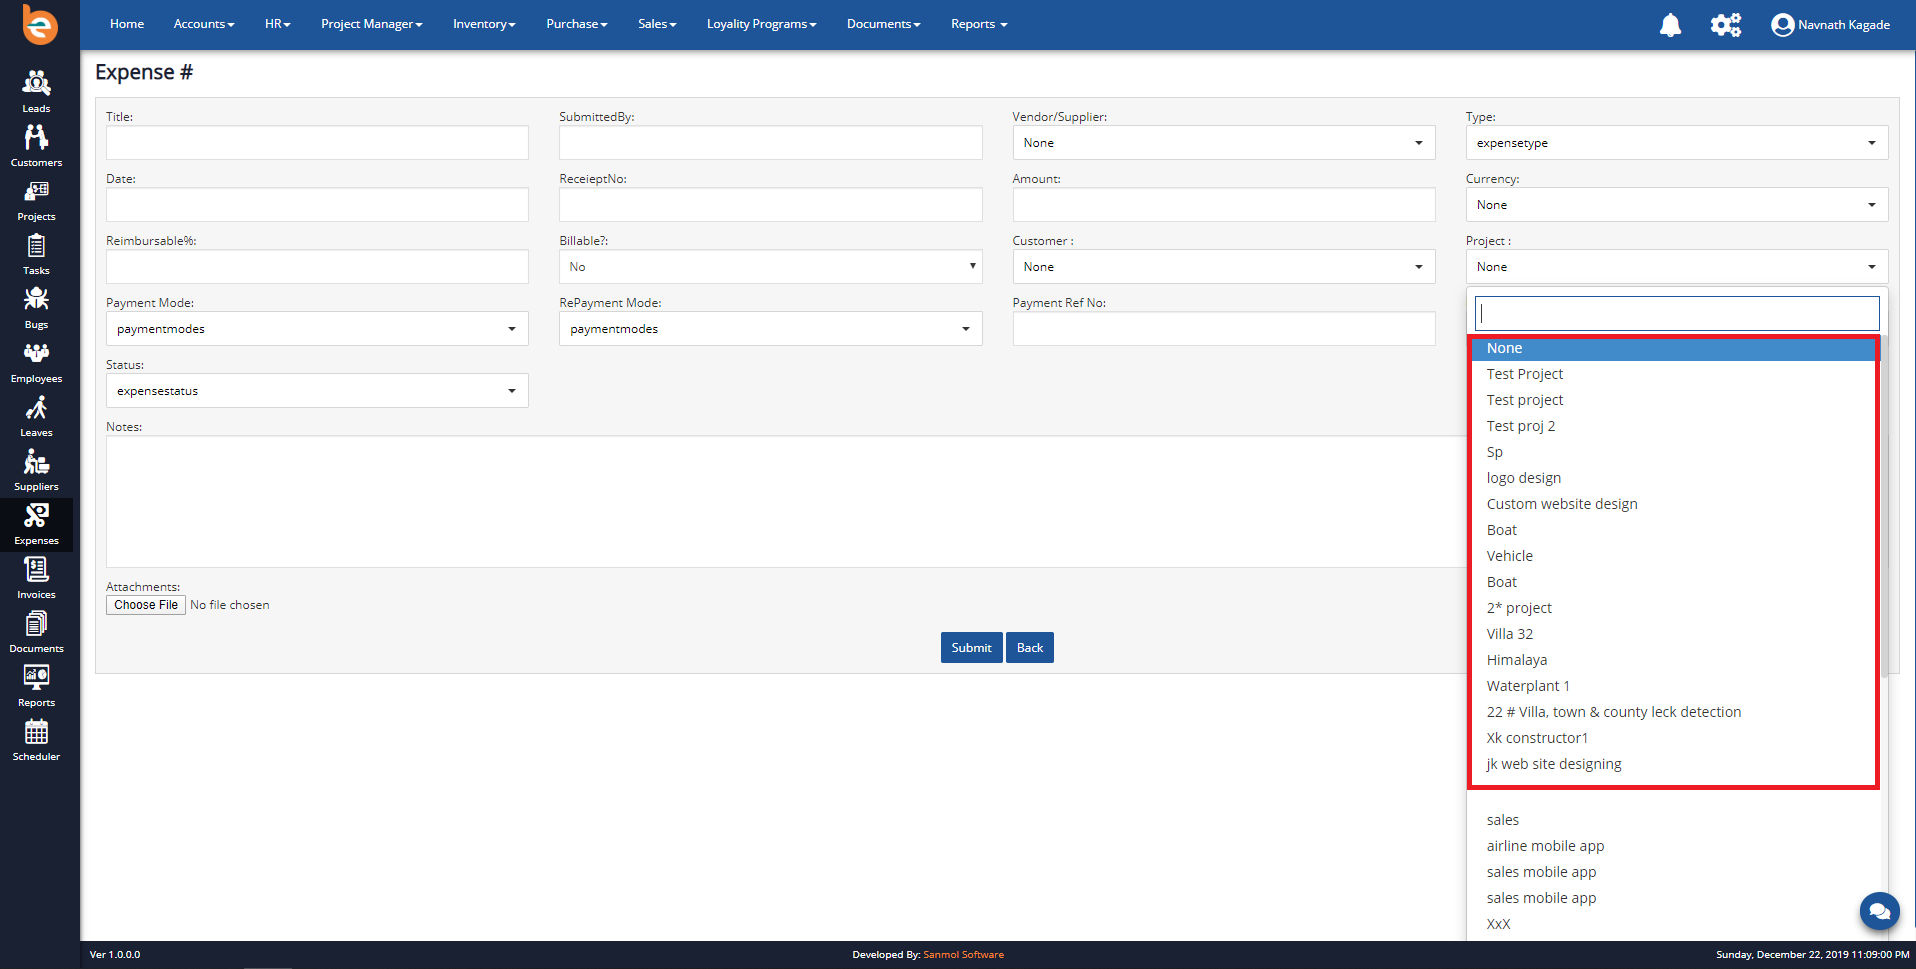Expand the Sales top menu

point(657,24)
